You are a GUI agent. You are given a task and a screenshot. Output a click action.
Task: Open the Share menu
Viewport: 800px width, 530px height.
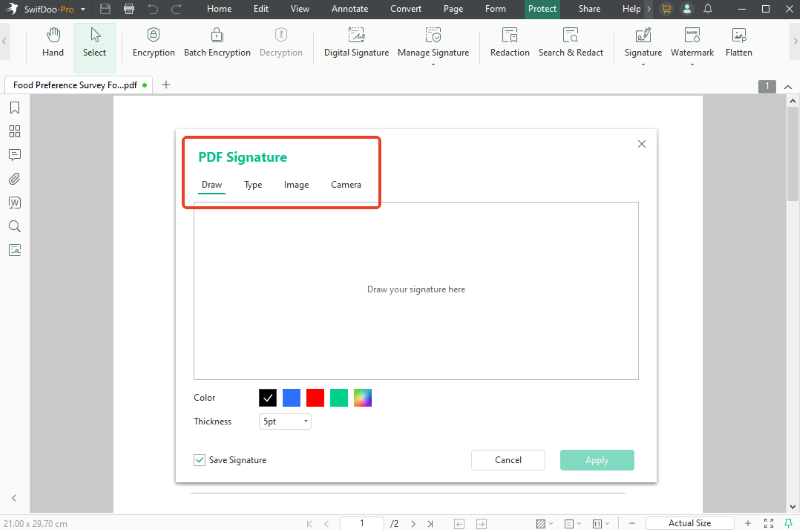point(589,9)
